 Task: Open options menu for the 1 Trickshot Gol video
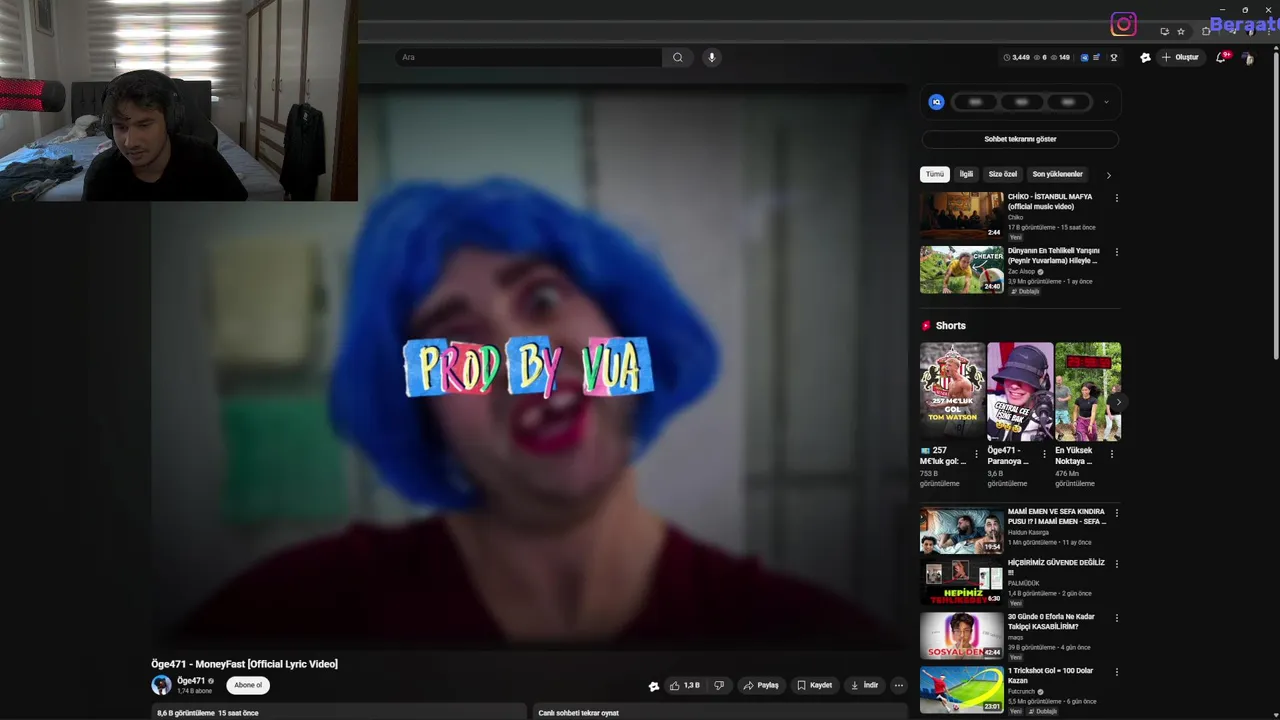pyautogui.click(x=1116, y=672)
